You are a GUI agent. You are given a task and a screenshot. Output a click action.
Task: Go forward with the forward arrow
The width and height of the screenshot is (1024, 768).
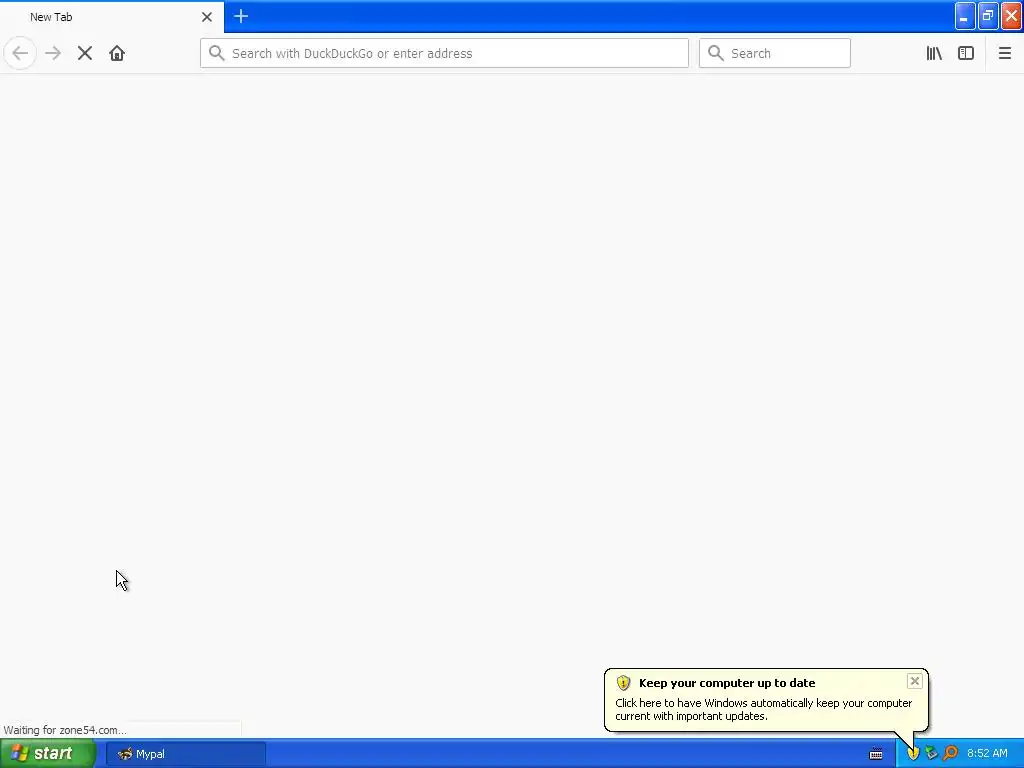53,54
